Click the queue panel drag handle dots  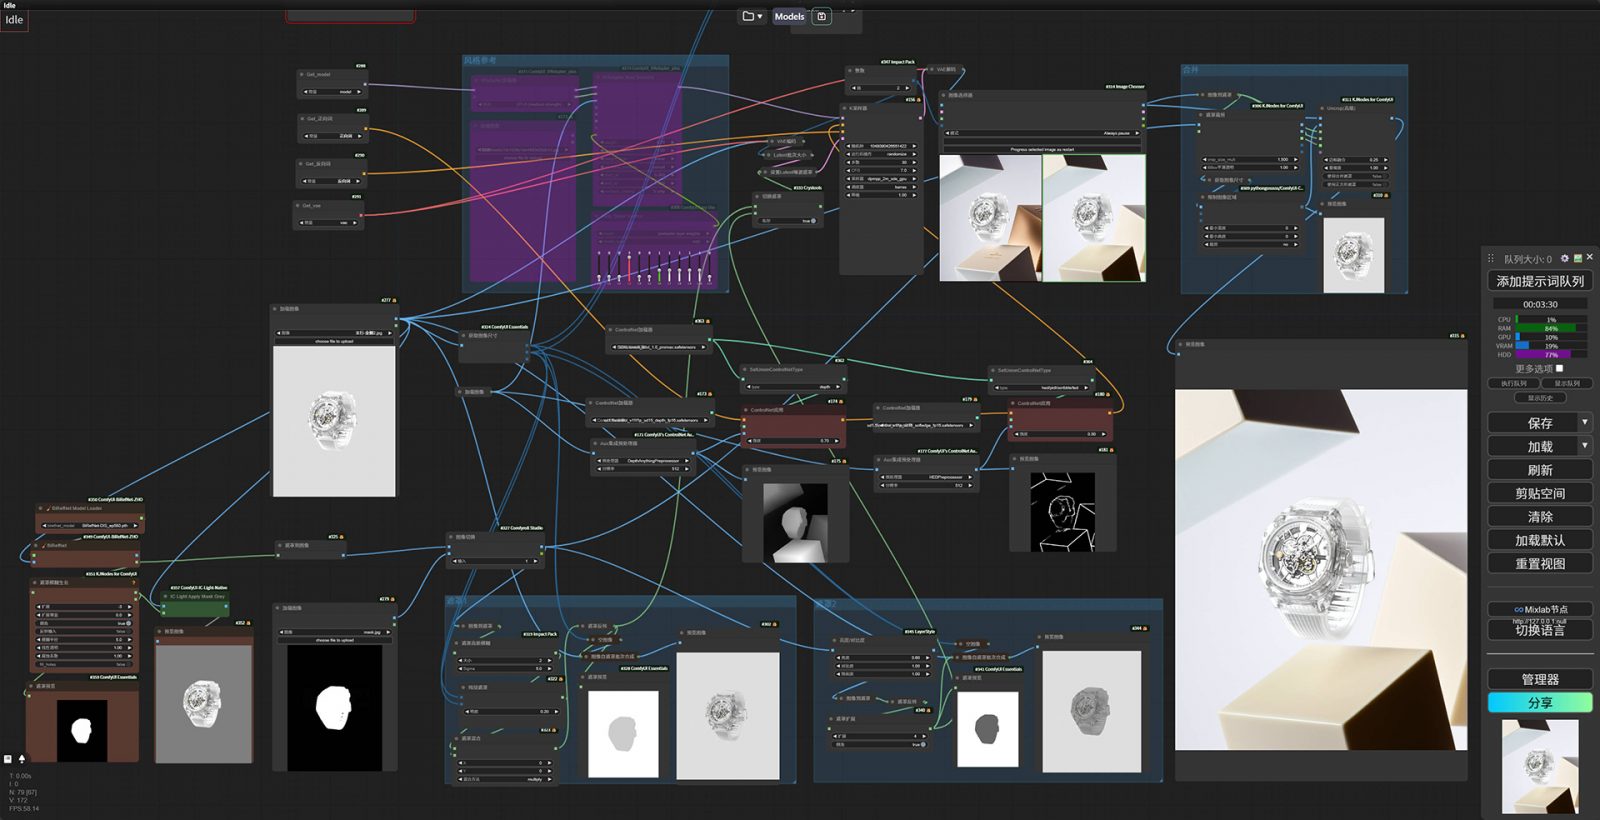tap(1491, 258)
